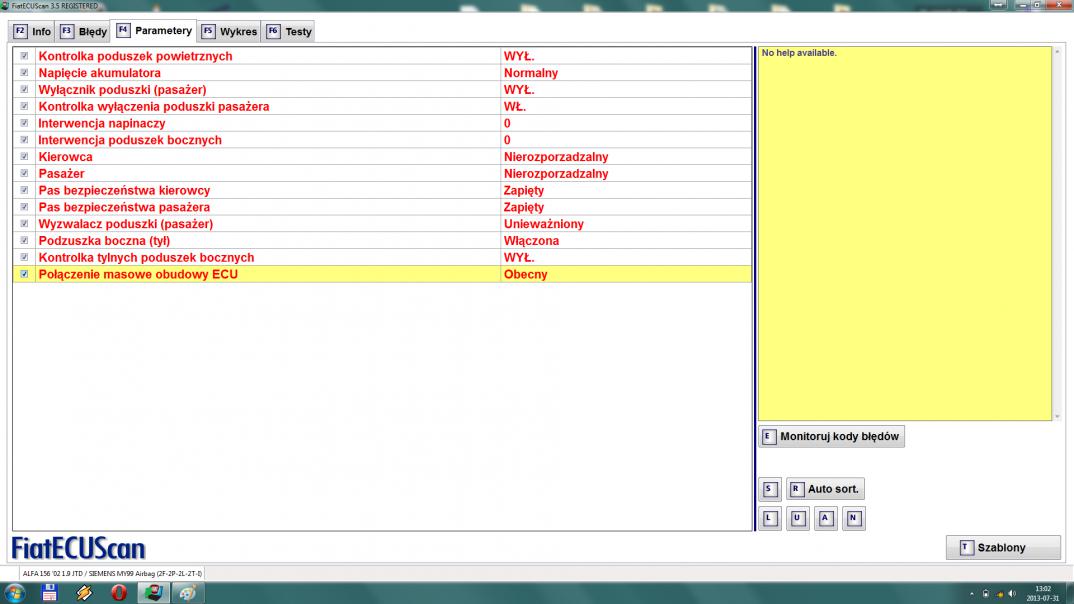The image size is (1074, 604).
Task: Select Połączenie masowe obudowy ECU label
Action: click(x=138, y=274)
